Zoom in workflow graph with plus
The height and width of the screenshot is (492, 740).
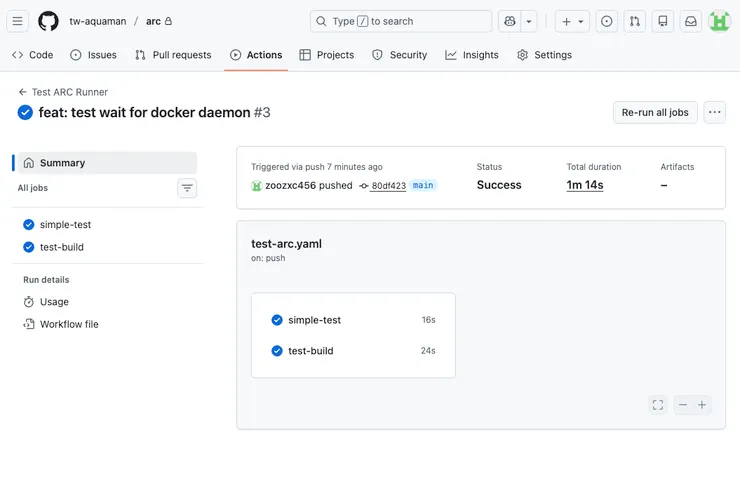pyautogui.click(x=702, y=405)
